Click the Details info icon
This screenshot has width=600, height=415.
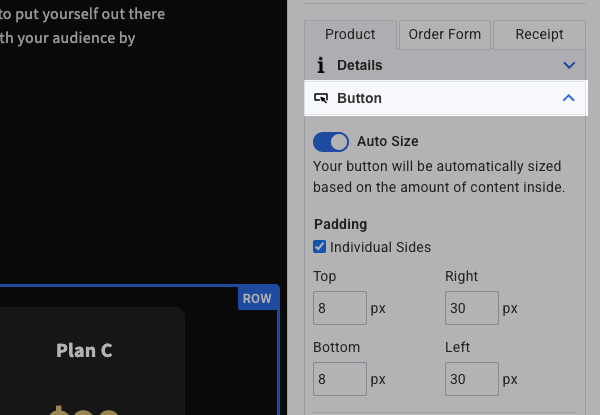[321, 65]
